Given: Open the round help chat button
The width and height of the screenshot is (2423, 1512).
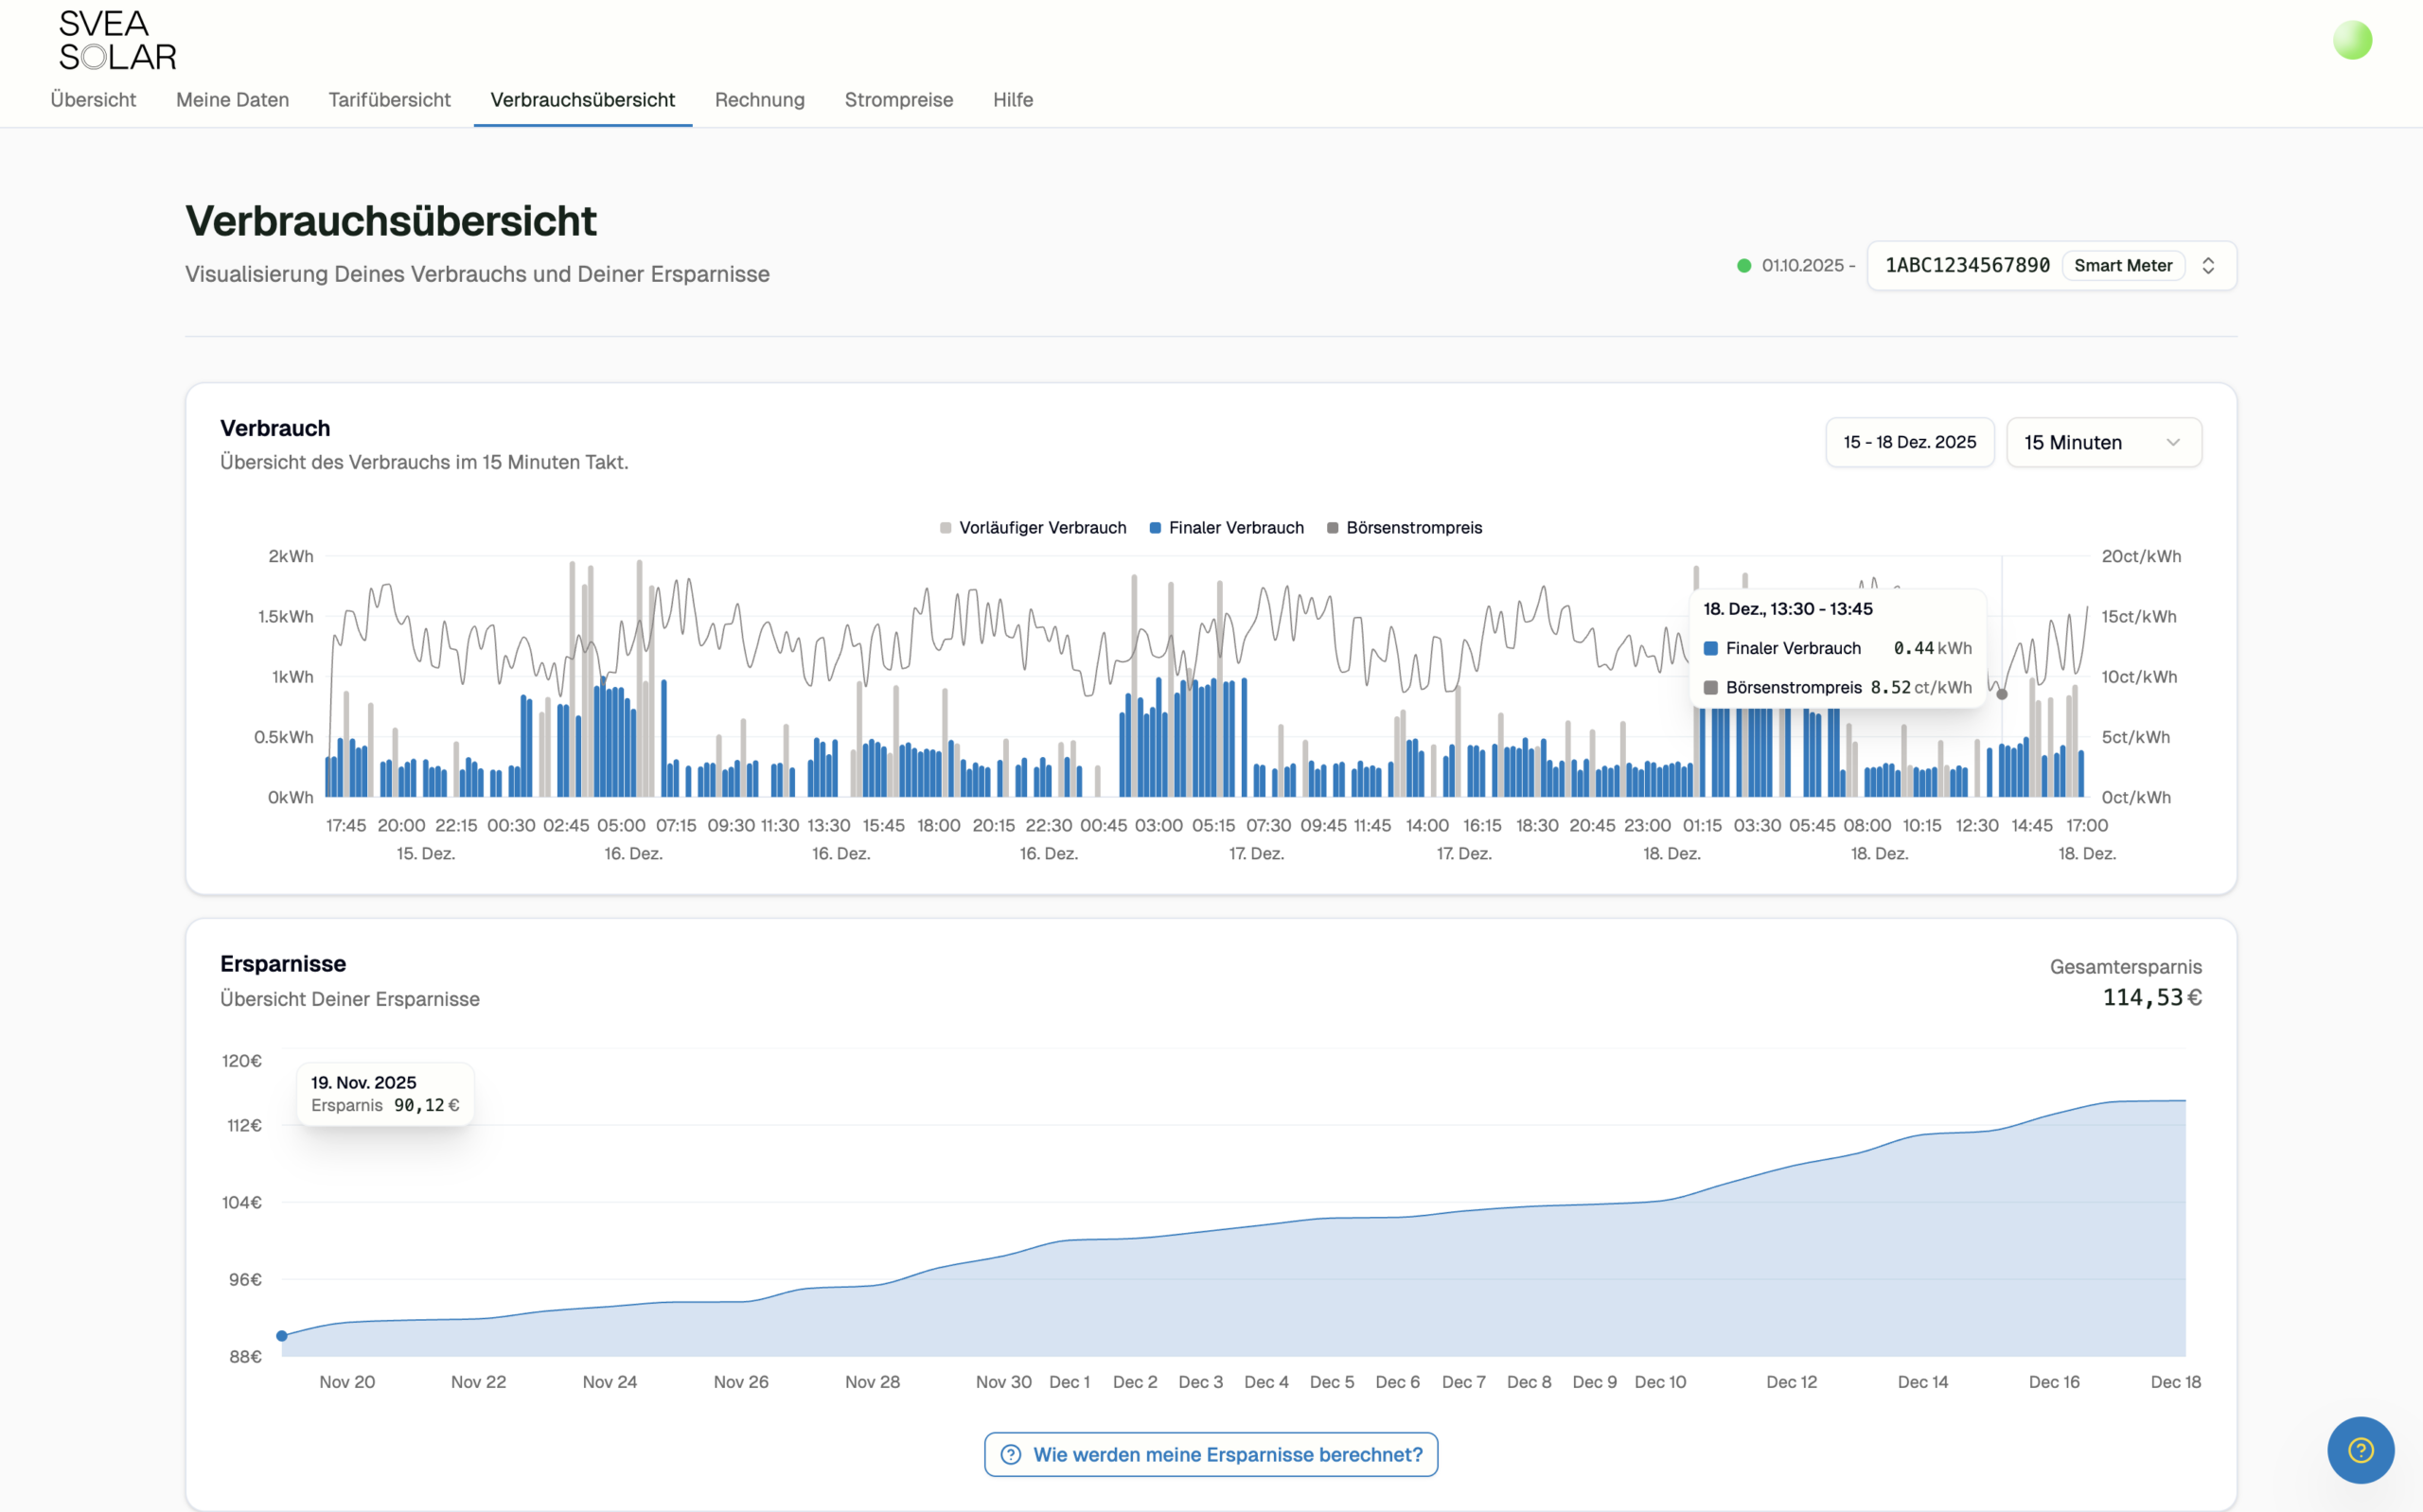Looking at the screenshot, I should click(2359, 1449).
